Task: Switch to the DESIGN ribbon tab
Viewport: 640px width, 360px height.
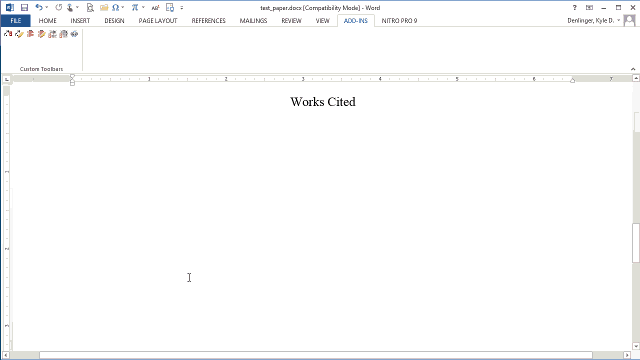Action: pos(114,20)
